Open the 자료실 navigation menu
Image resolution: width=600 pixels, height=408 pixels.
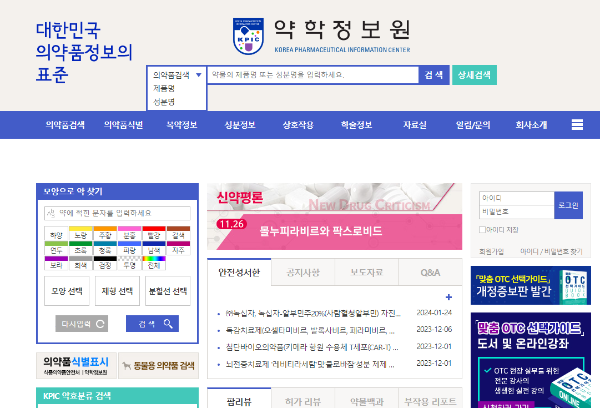415,125
